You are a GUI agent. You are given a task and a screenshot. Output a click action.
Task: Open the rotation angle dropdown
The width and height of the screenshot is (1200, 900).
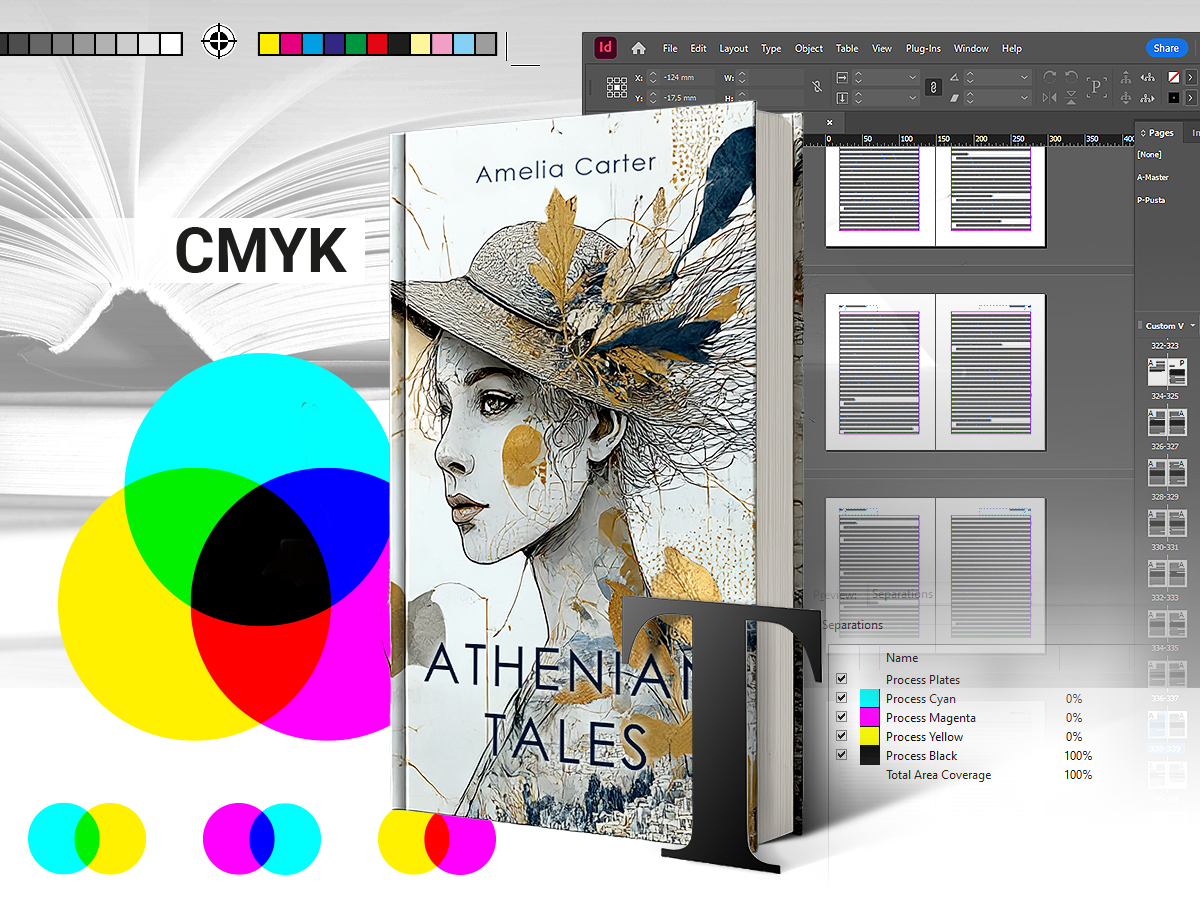(1025, 77)
